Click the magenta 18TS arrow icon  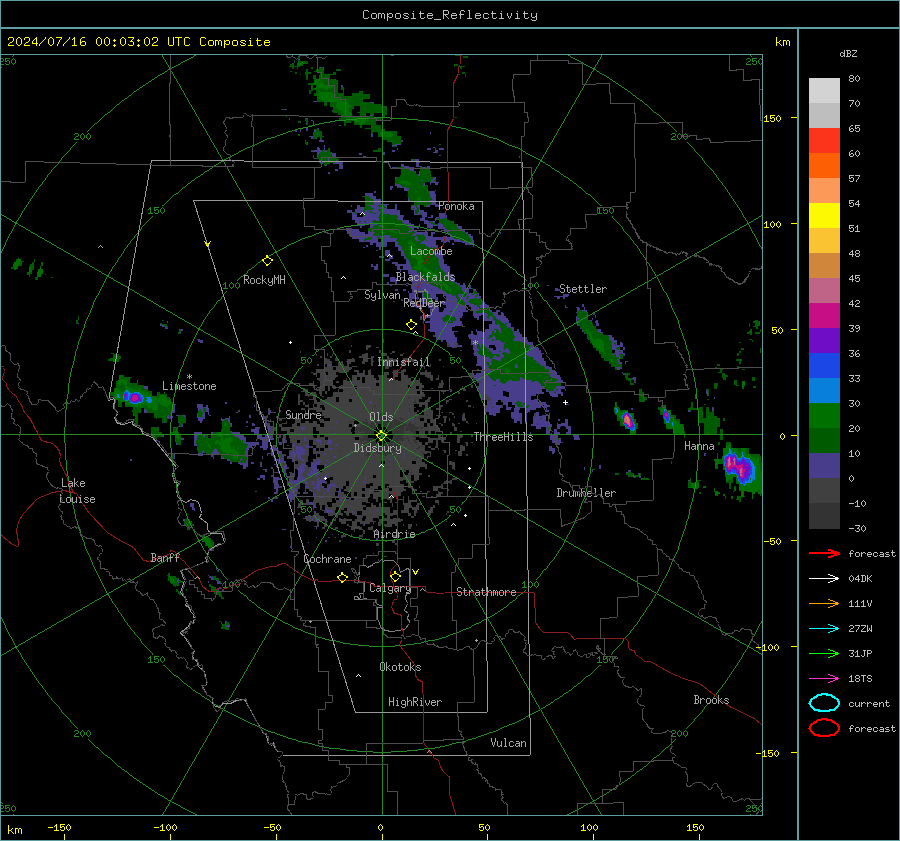(824, 679)
